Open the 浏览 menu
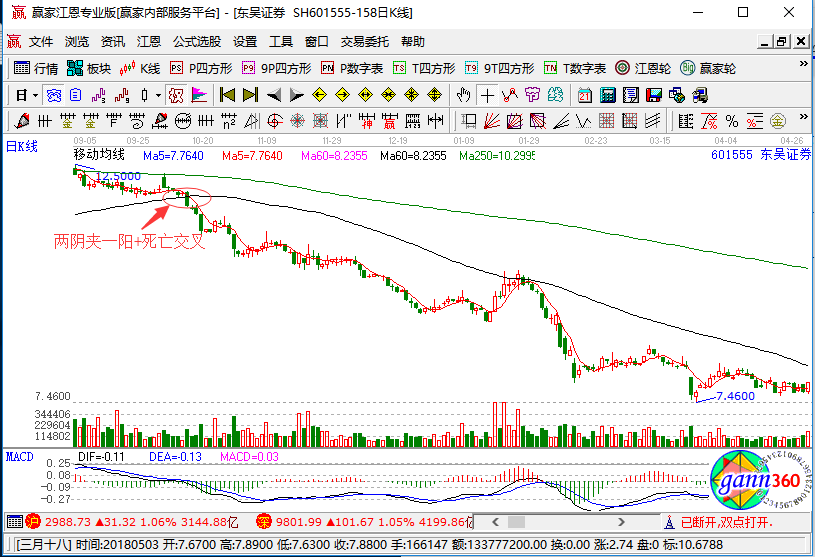The width and height of the screenshot is (815, 557). [x=77, y=42]
